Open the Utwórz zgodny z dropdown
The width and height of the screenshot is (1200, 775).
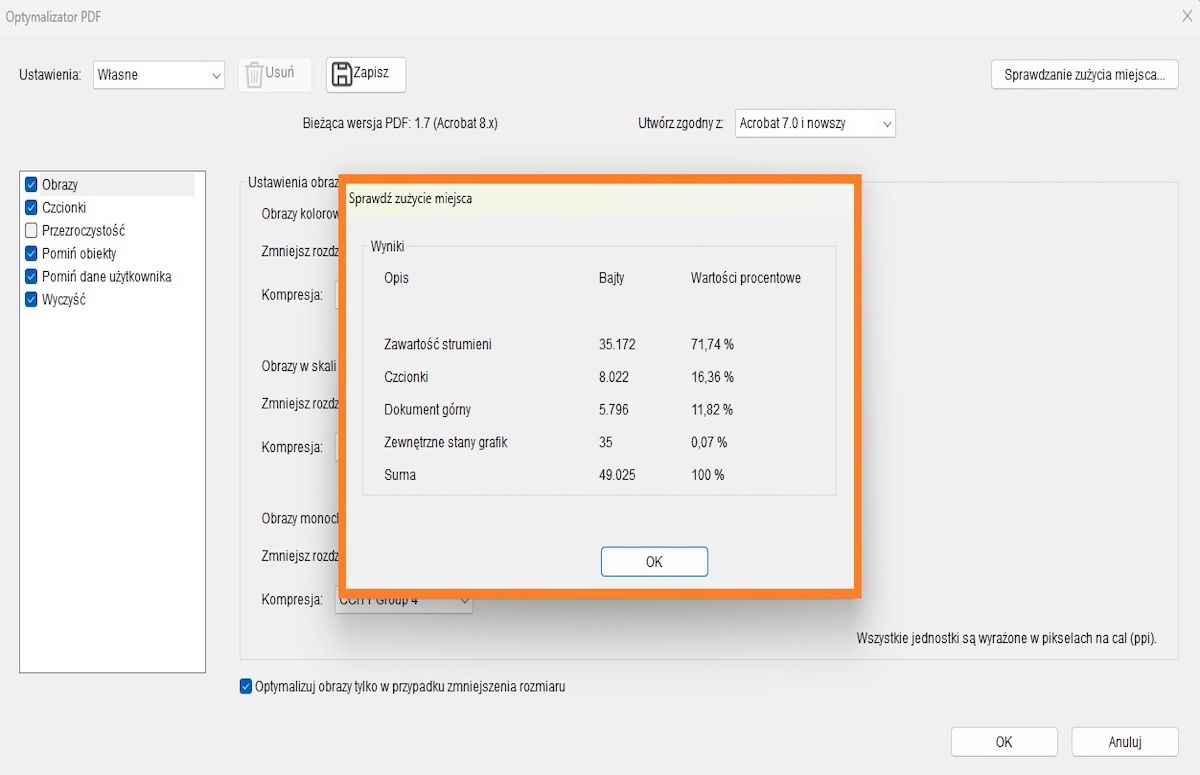[815, 123]
